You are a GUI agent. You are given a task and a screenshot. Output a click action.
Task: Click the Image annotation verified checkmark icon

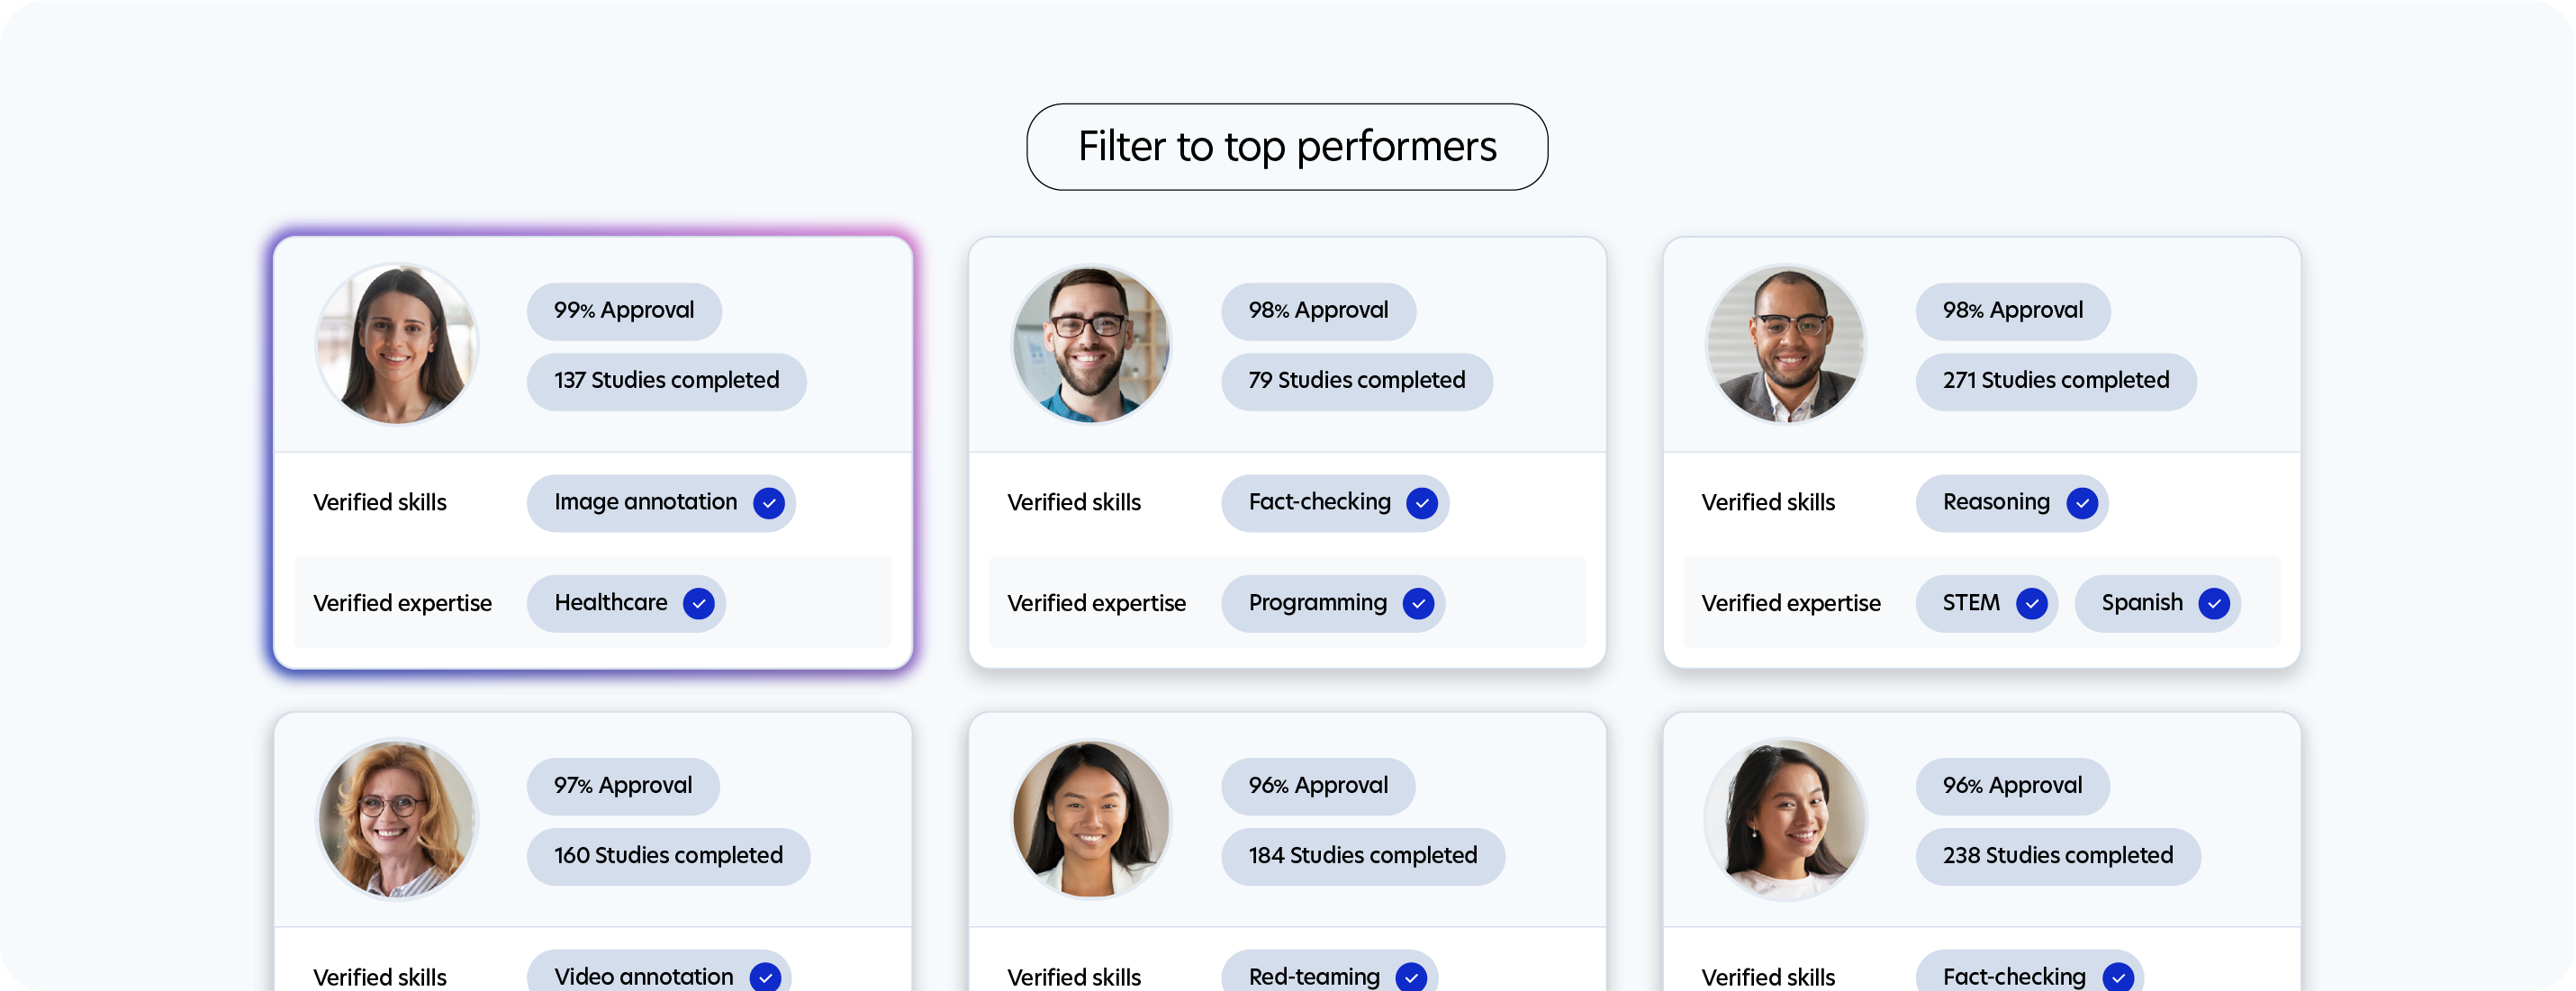768,503
